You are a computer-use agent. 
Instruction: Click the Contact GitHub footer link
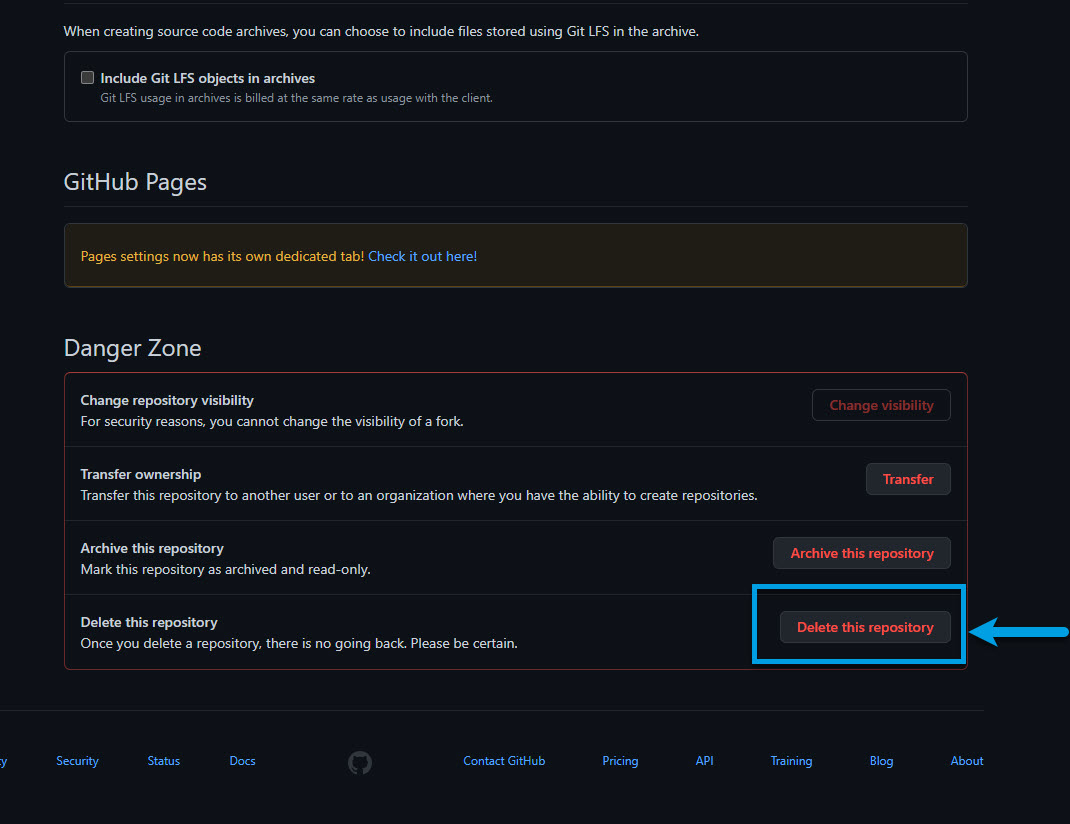(504, 761)
